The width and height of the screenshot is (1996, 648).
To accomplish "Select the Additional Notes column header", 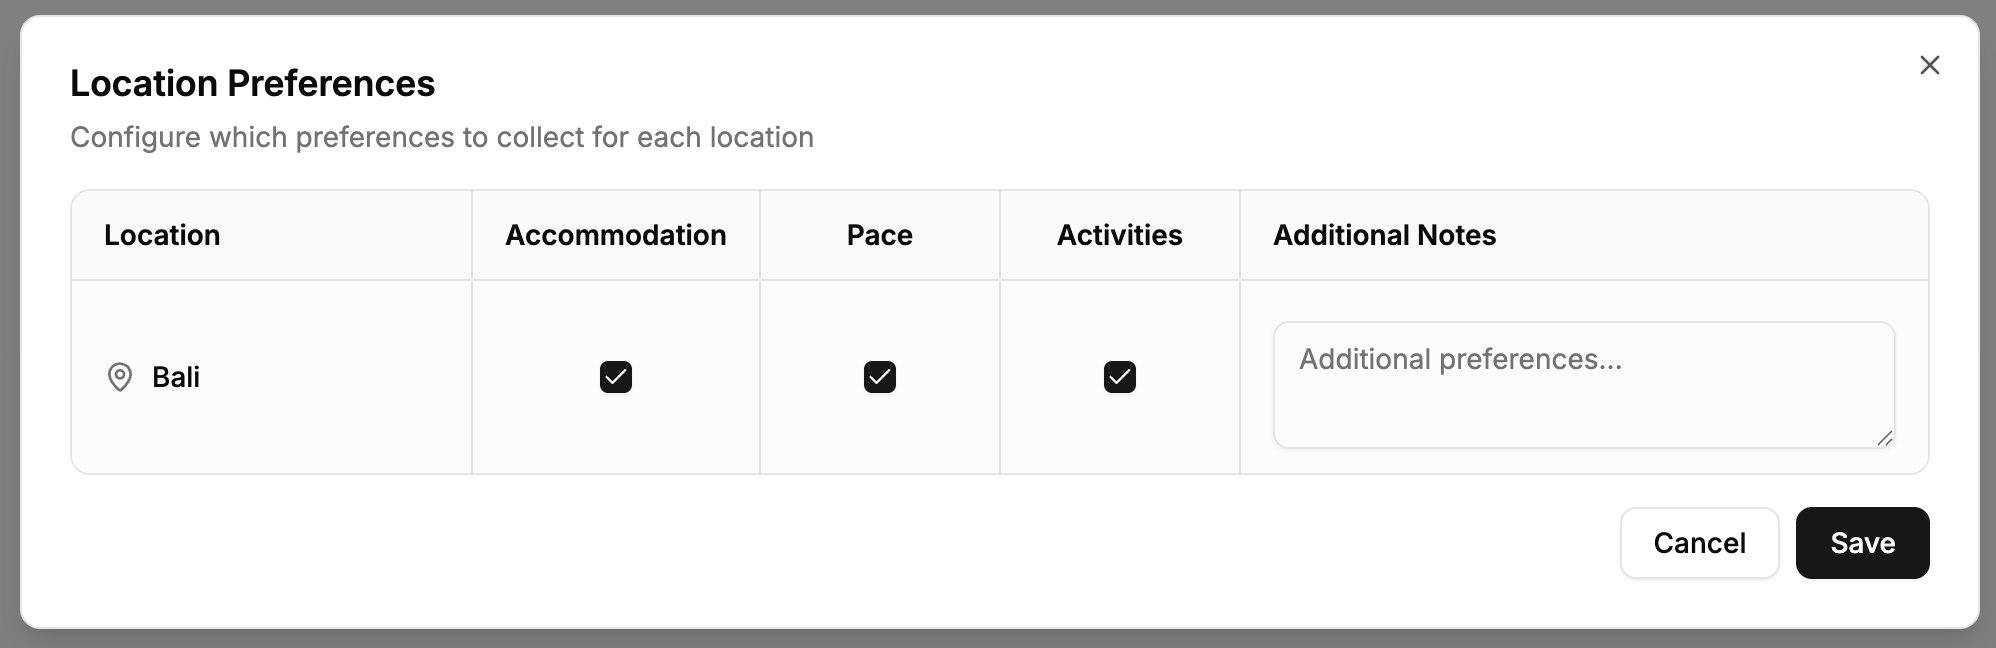I will click(x=1384, y=235).
